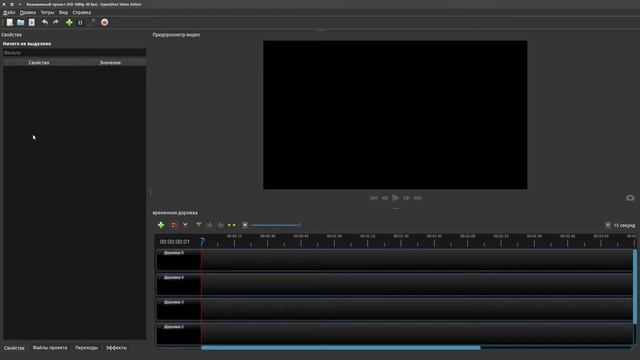Click the 15 секунд zoom label
The height and width of the screenshot is (360, 640).
click(x=624, y=225)
